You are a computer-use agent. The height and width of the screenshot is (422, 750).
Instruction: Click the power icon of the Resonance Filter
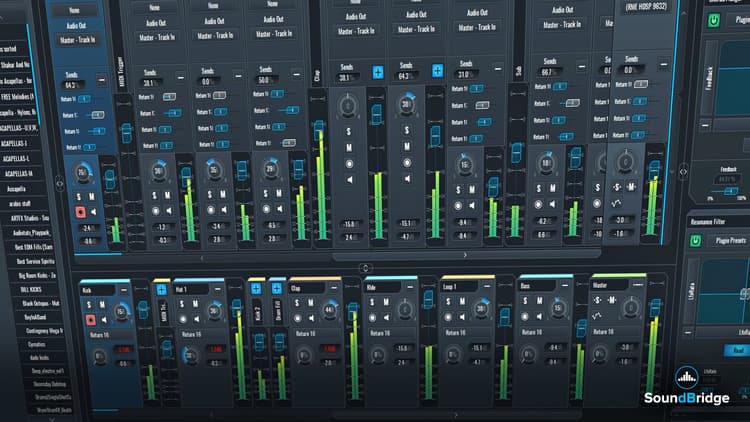[695, 241]
